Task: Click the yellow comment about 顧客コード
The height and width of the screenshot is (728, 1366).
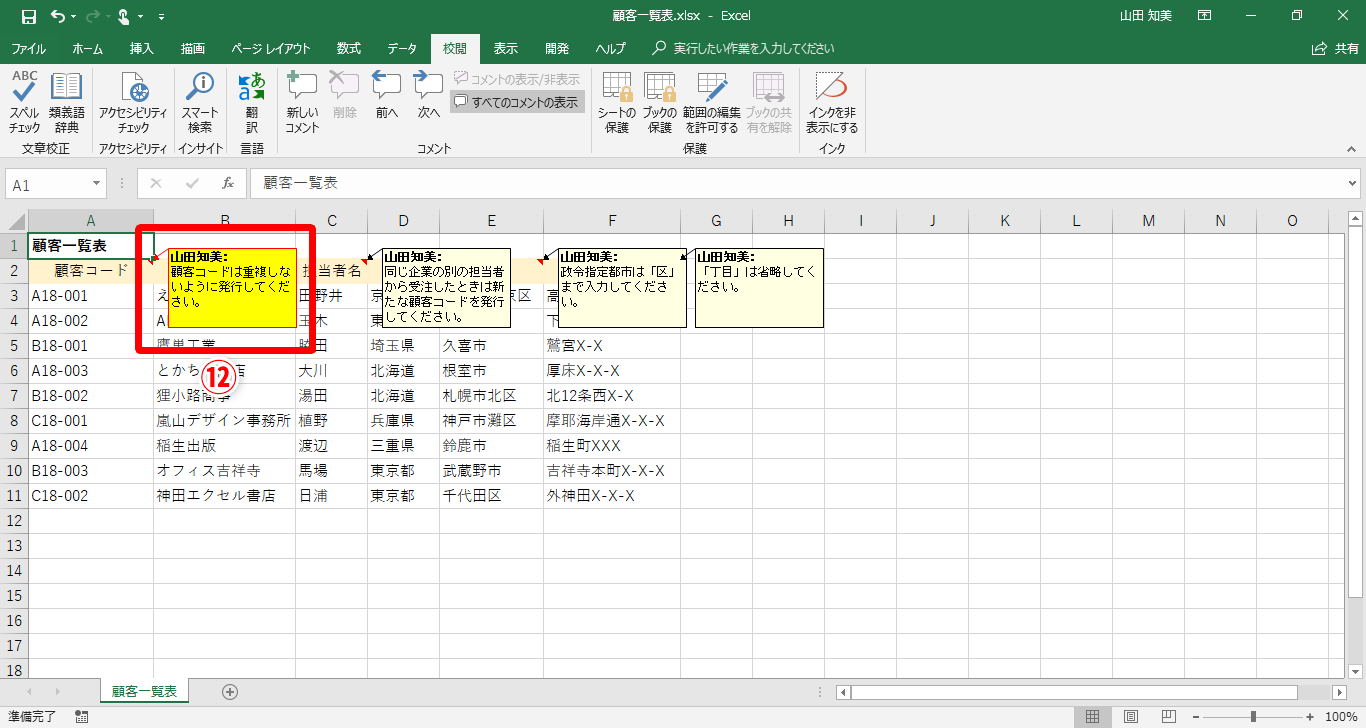Action: tap(232, 288)
